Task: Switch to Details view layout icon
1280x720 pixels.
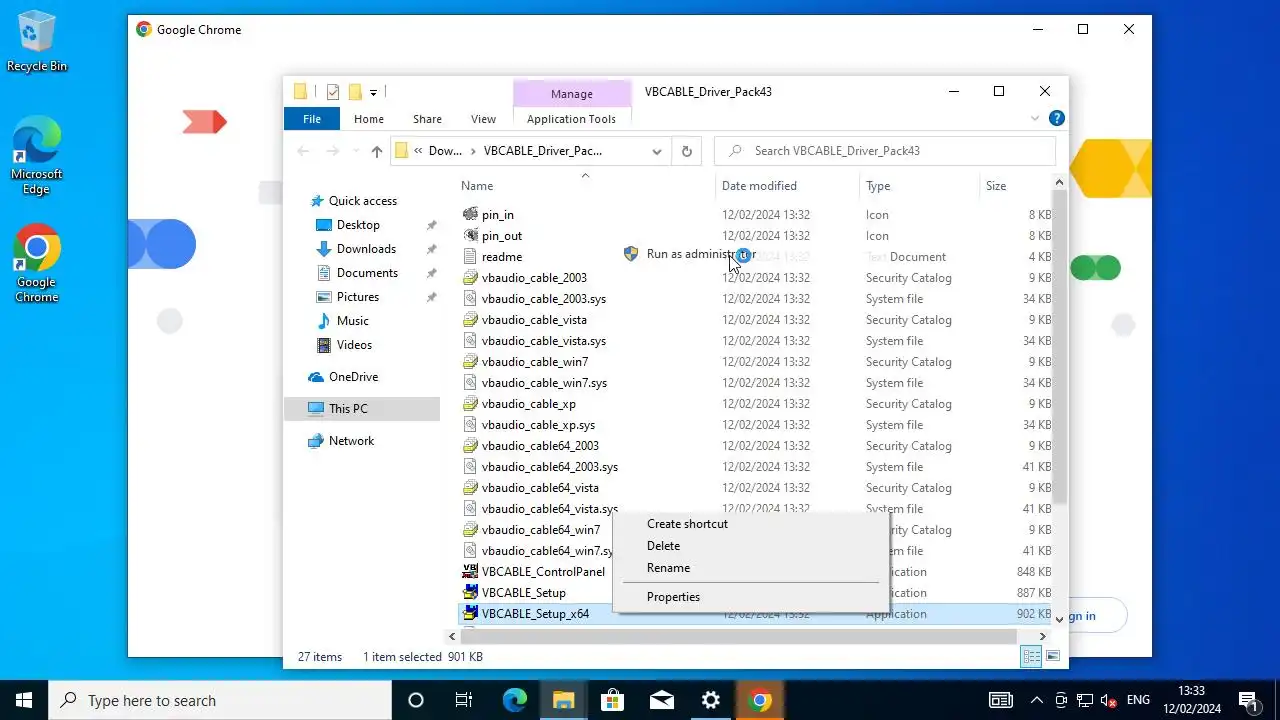Action: coord(1030,656)
